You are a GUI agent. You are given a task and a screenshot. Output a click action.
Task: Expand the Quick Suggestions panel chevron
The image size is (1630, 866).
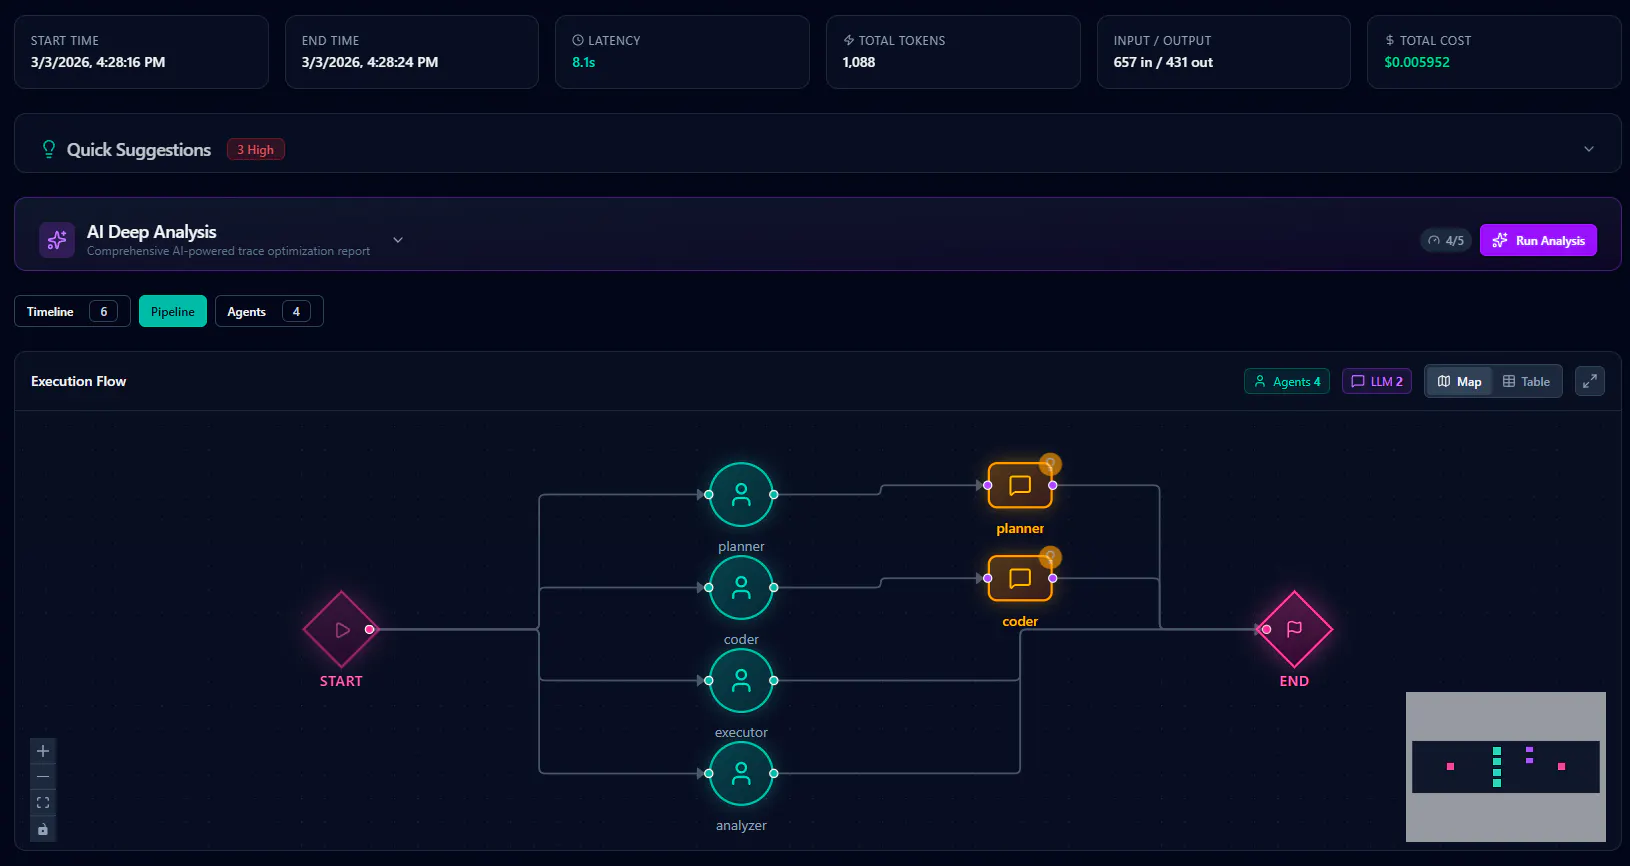pos(1589,149)
